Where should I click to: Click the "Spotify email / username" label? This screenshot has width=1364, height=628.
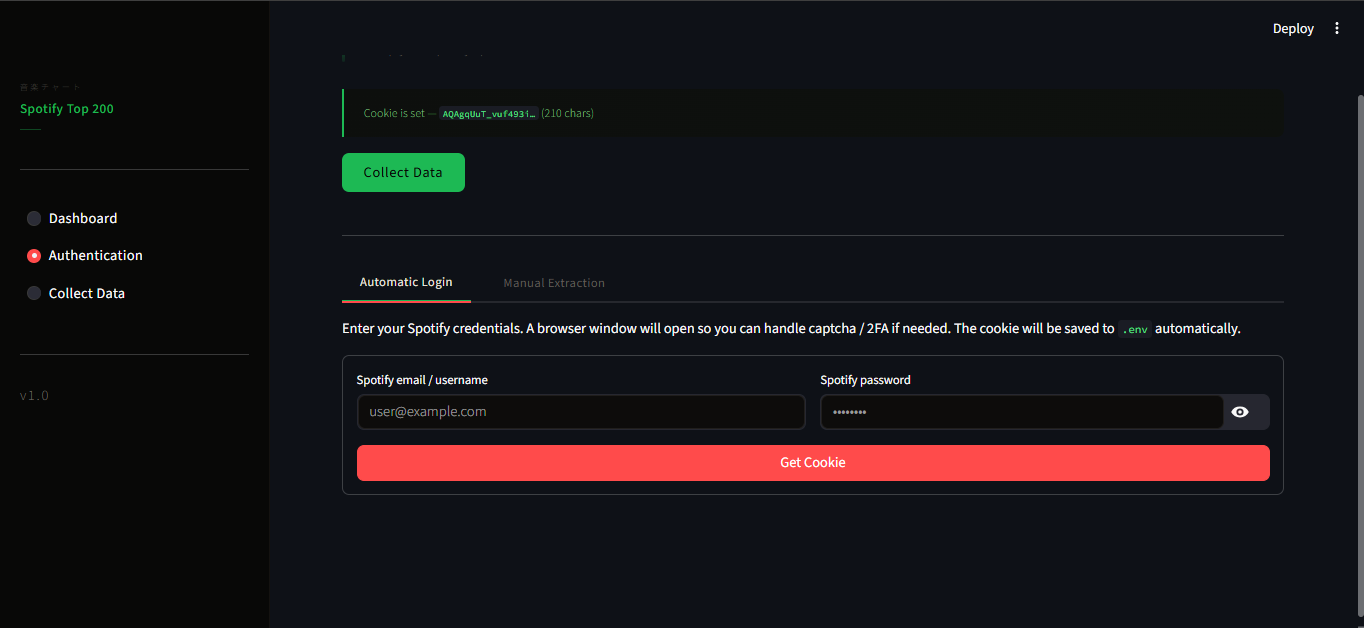(x=422, y=380)
